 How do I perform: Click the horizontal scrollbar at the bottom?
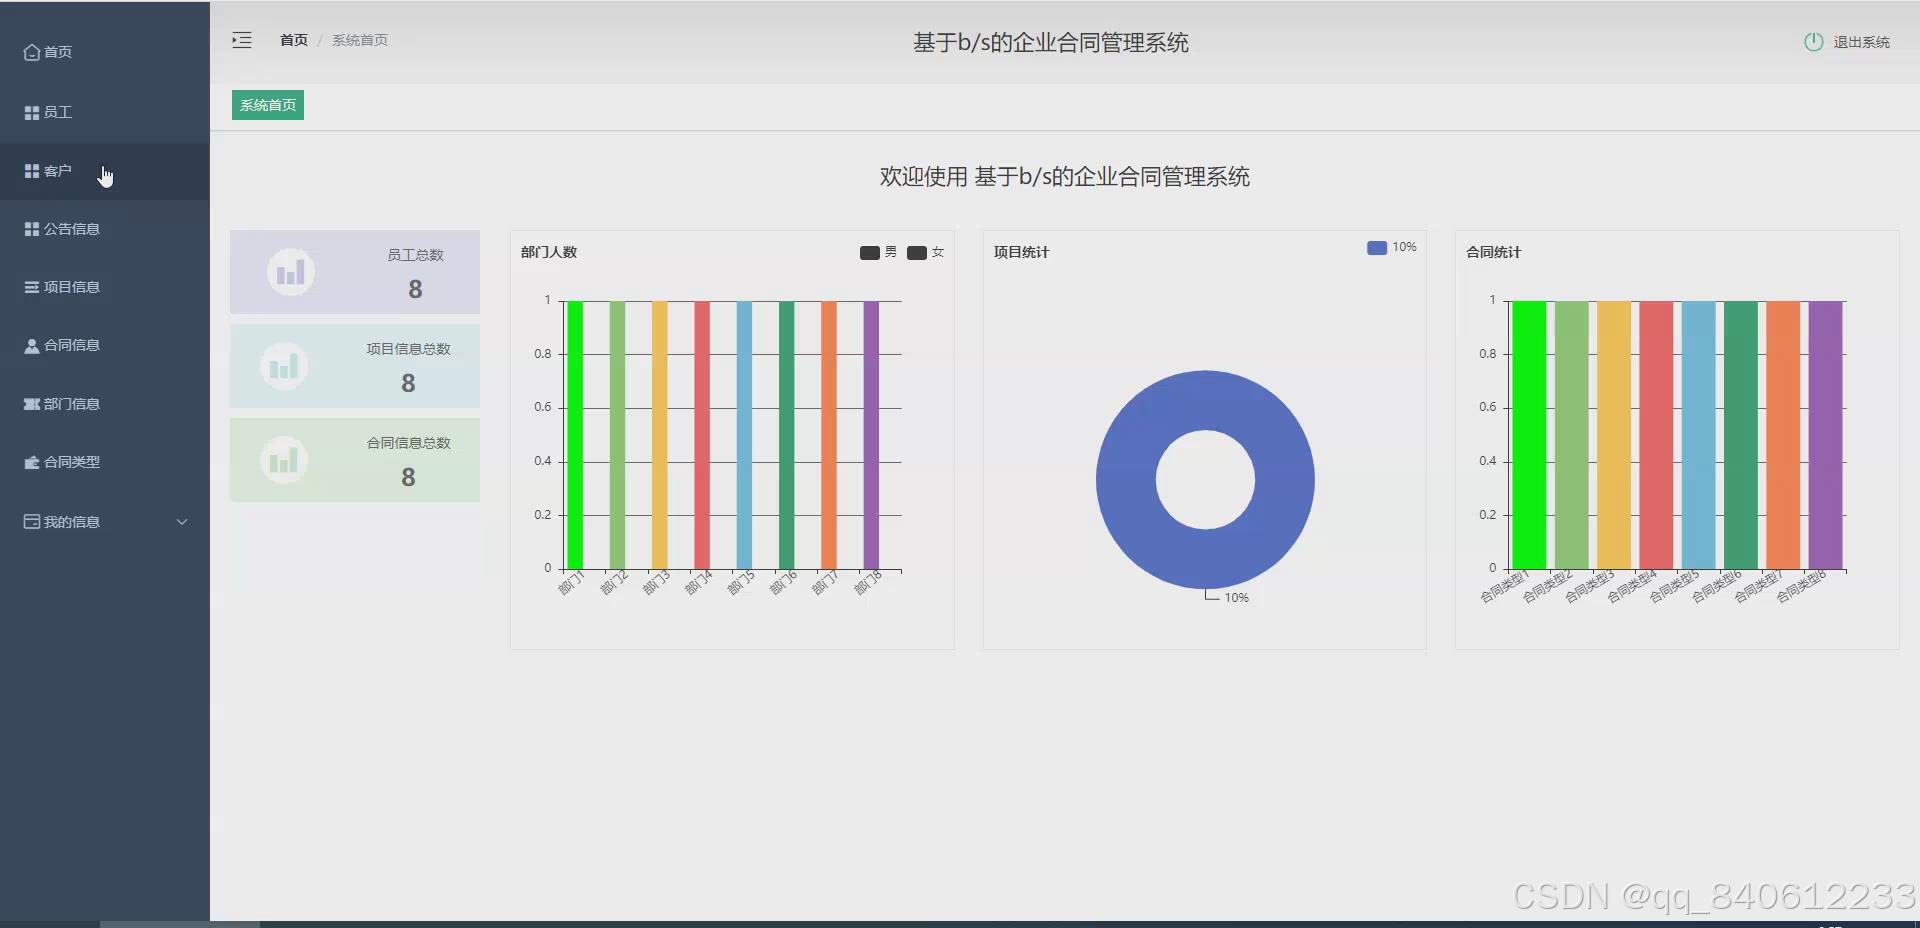pyautogui.click(x=180, y=923)
